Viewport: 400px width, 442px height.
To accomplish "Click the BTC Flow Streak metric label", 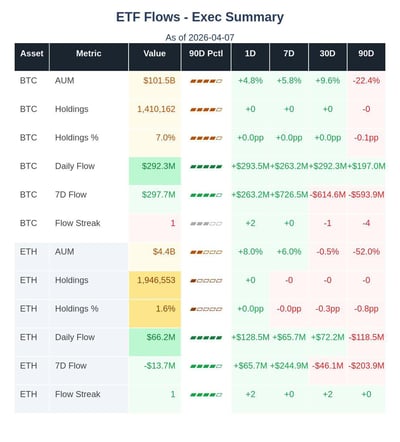I will coord(78,223).
